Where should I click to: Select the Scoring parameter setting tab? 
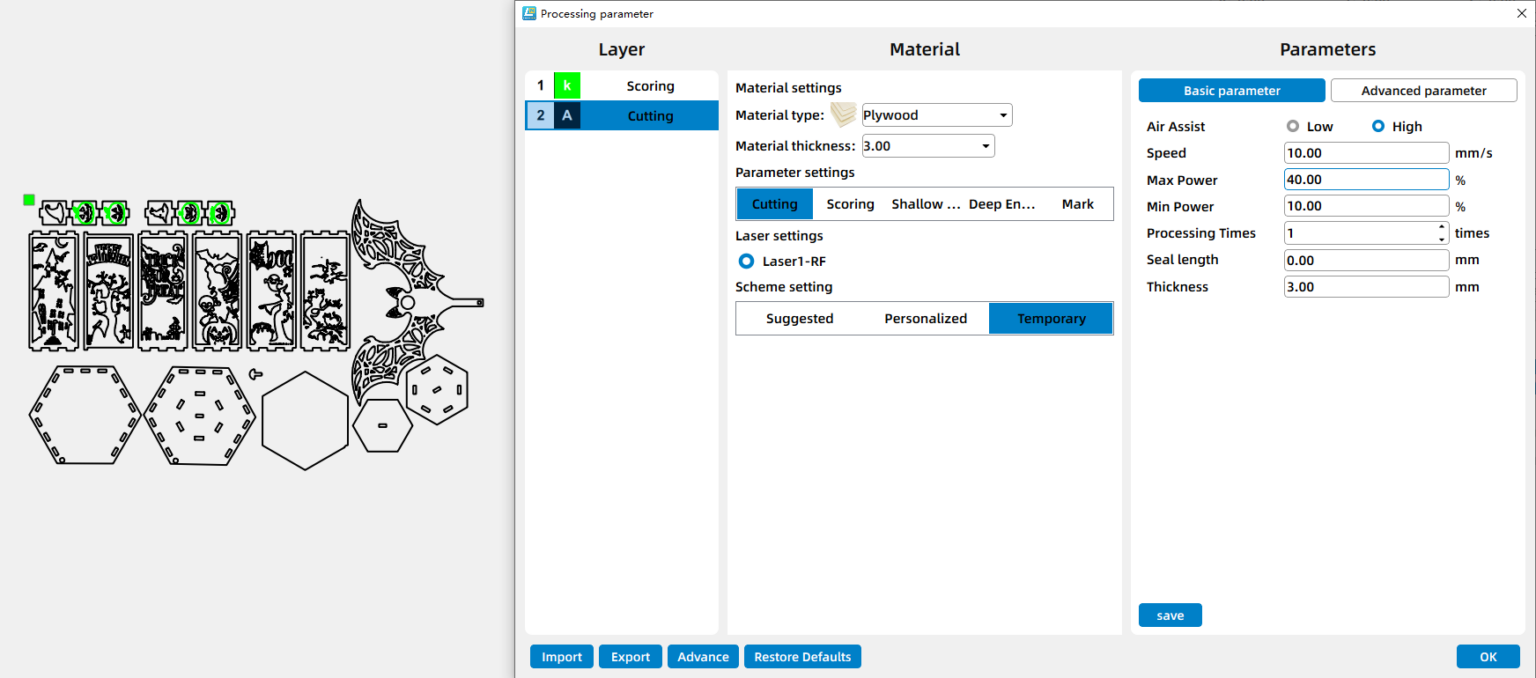click(850, 204)
